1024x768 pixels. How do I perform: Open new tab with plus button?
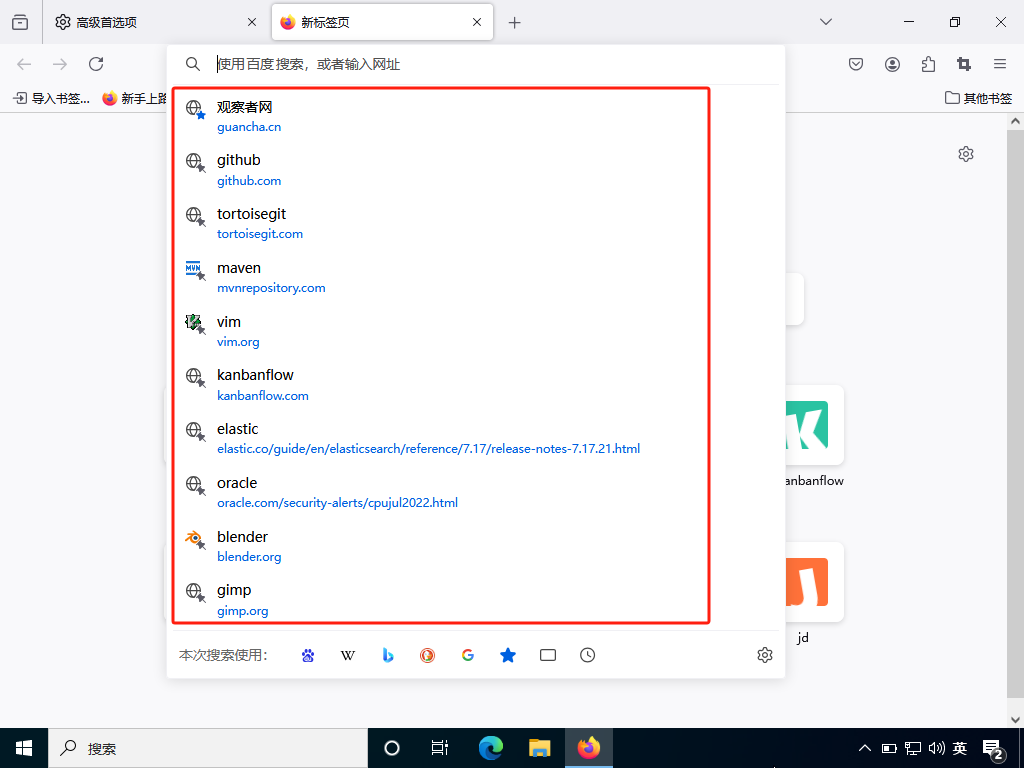click(x=515, y=23)
